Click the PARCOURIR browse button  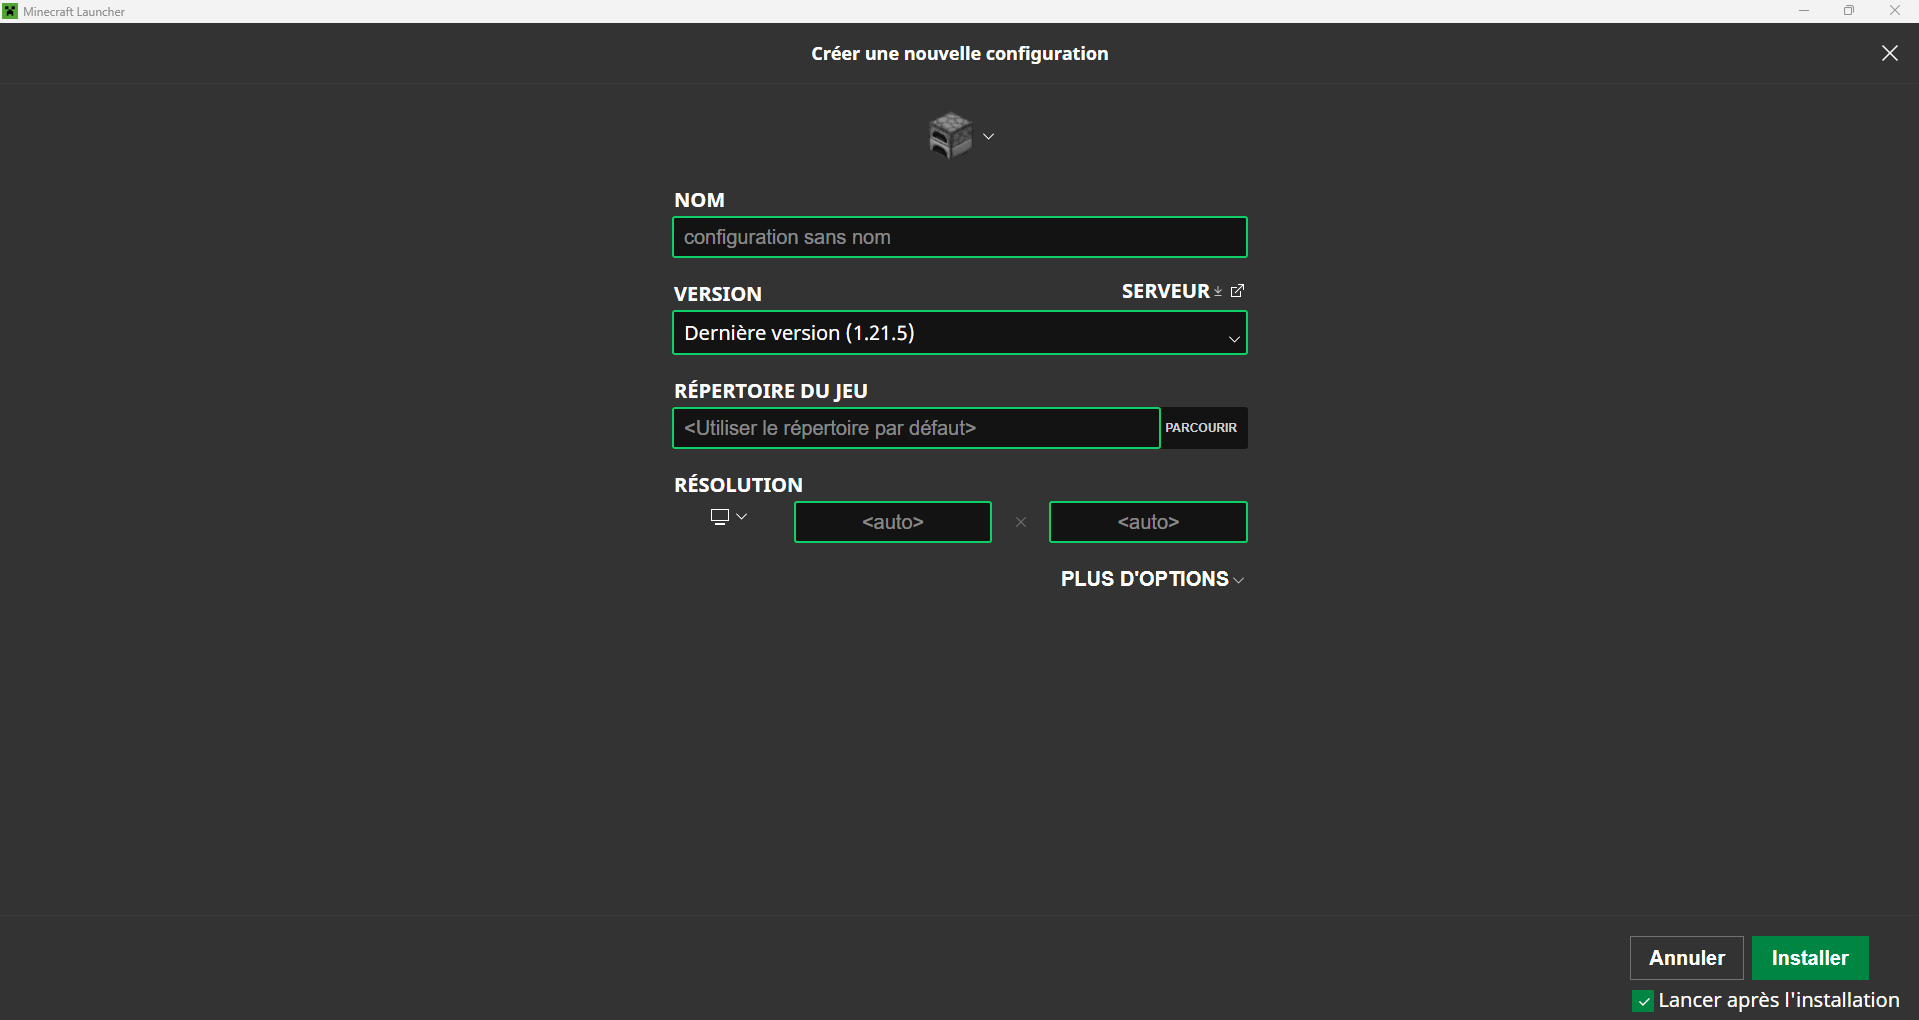tap(1203, 428)
